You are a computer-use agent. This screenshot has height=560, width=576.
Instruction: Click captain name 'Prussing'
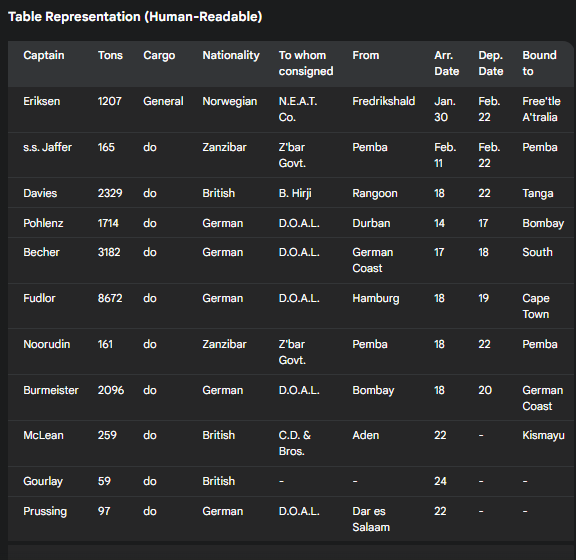point(45,511)
